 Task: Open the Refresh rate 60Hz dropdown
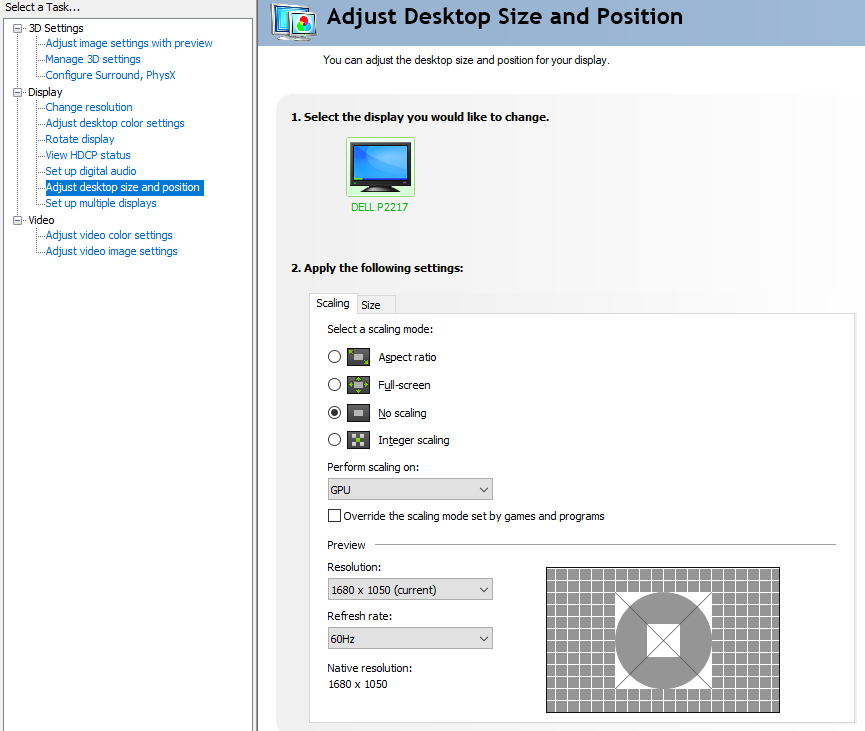(x=410, y=638)
